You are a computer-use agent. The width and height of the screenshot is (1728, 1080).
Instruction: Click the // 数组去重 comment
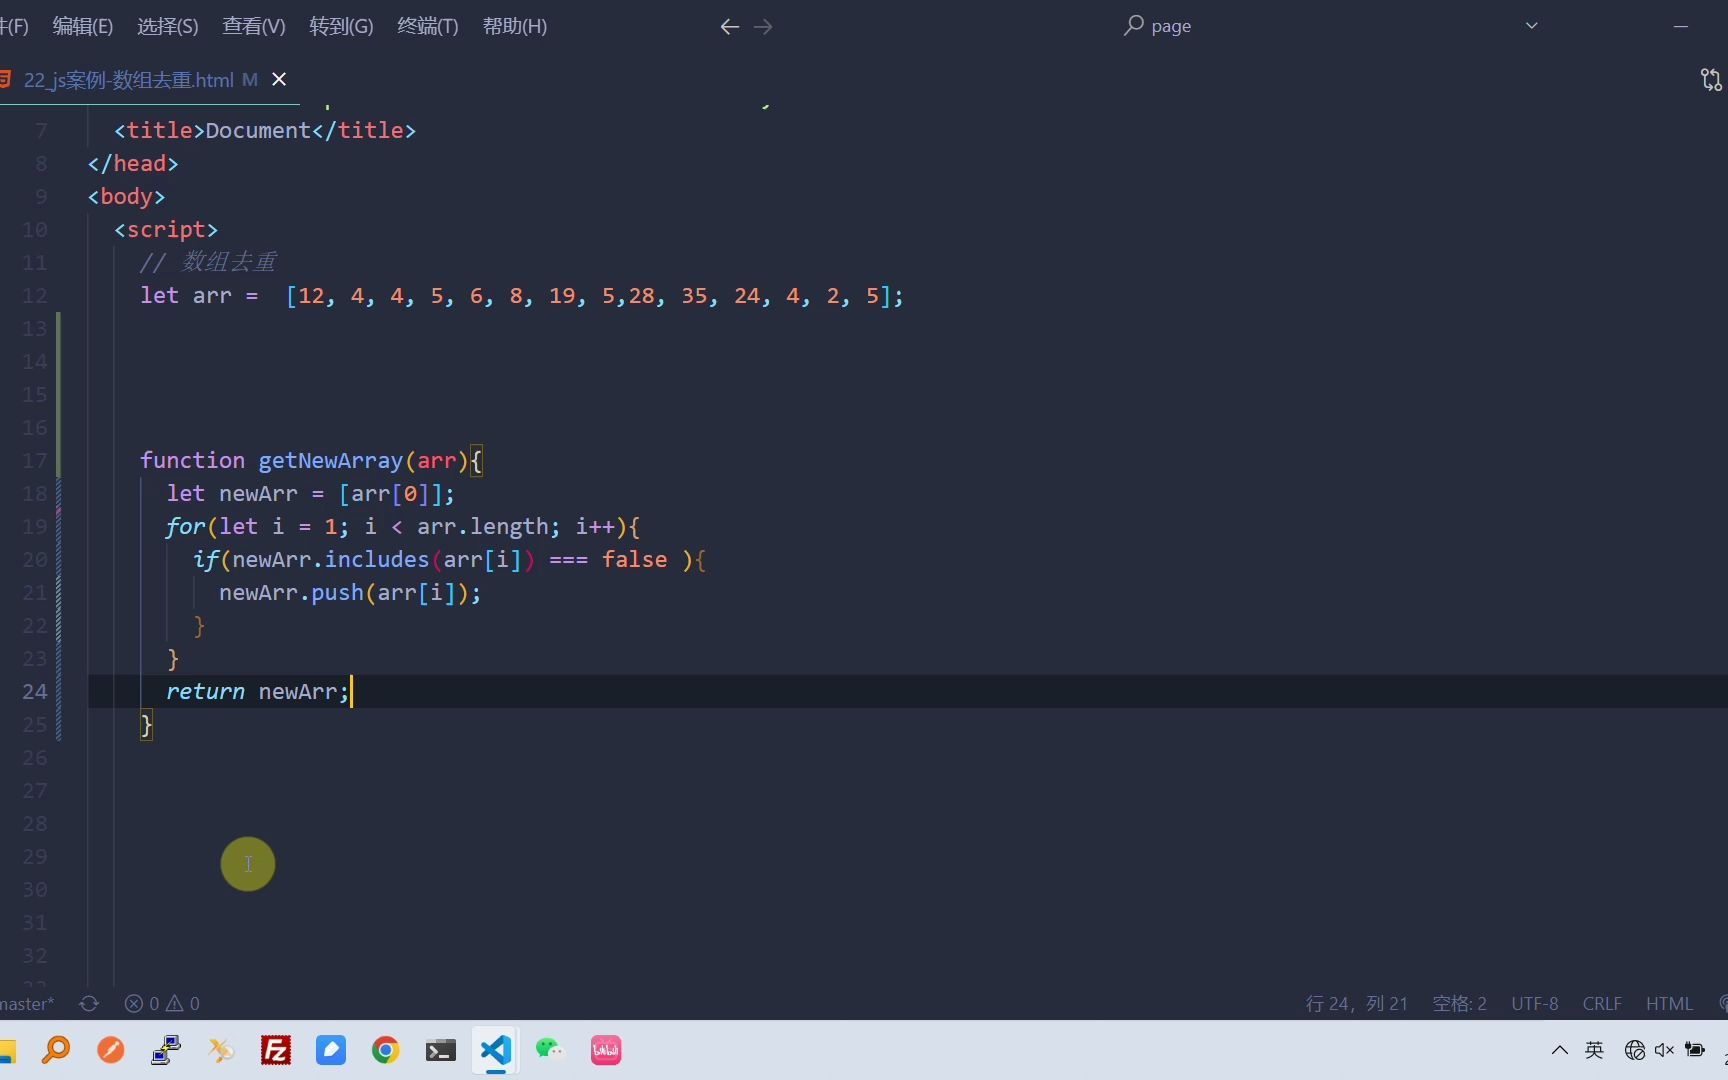(x=208, y=262)
